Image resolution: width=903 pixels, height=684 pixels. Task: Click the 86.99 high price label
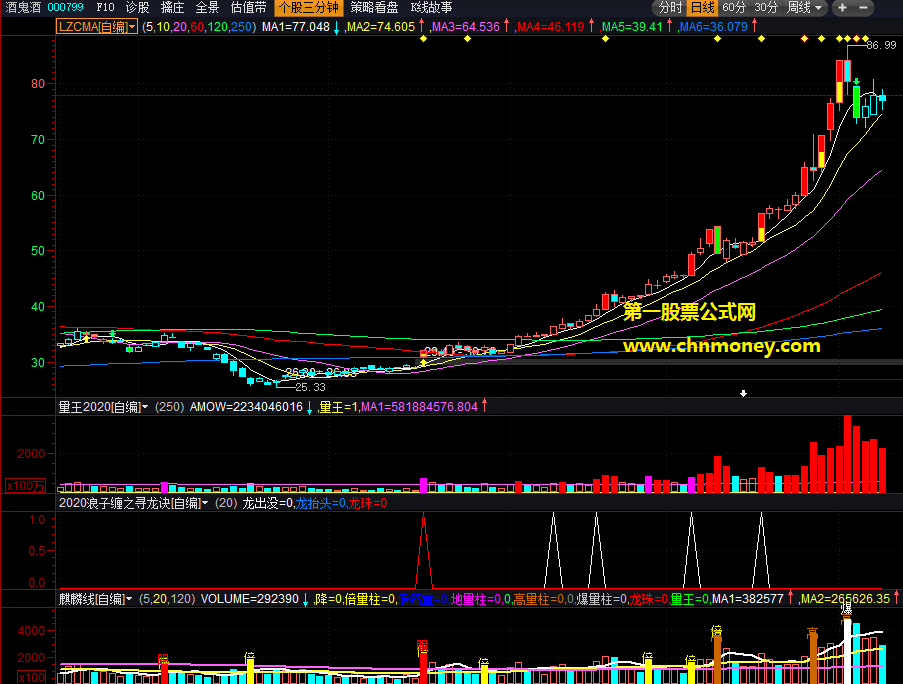coord(881,45)
